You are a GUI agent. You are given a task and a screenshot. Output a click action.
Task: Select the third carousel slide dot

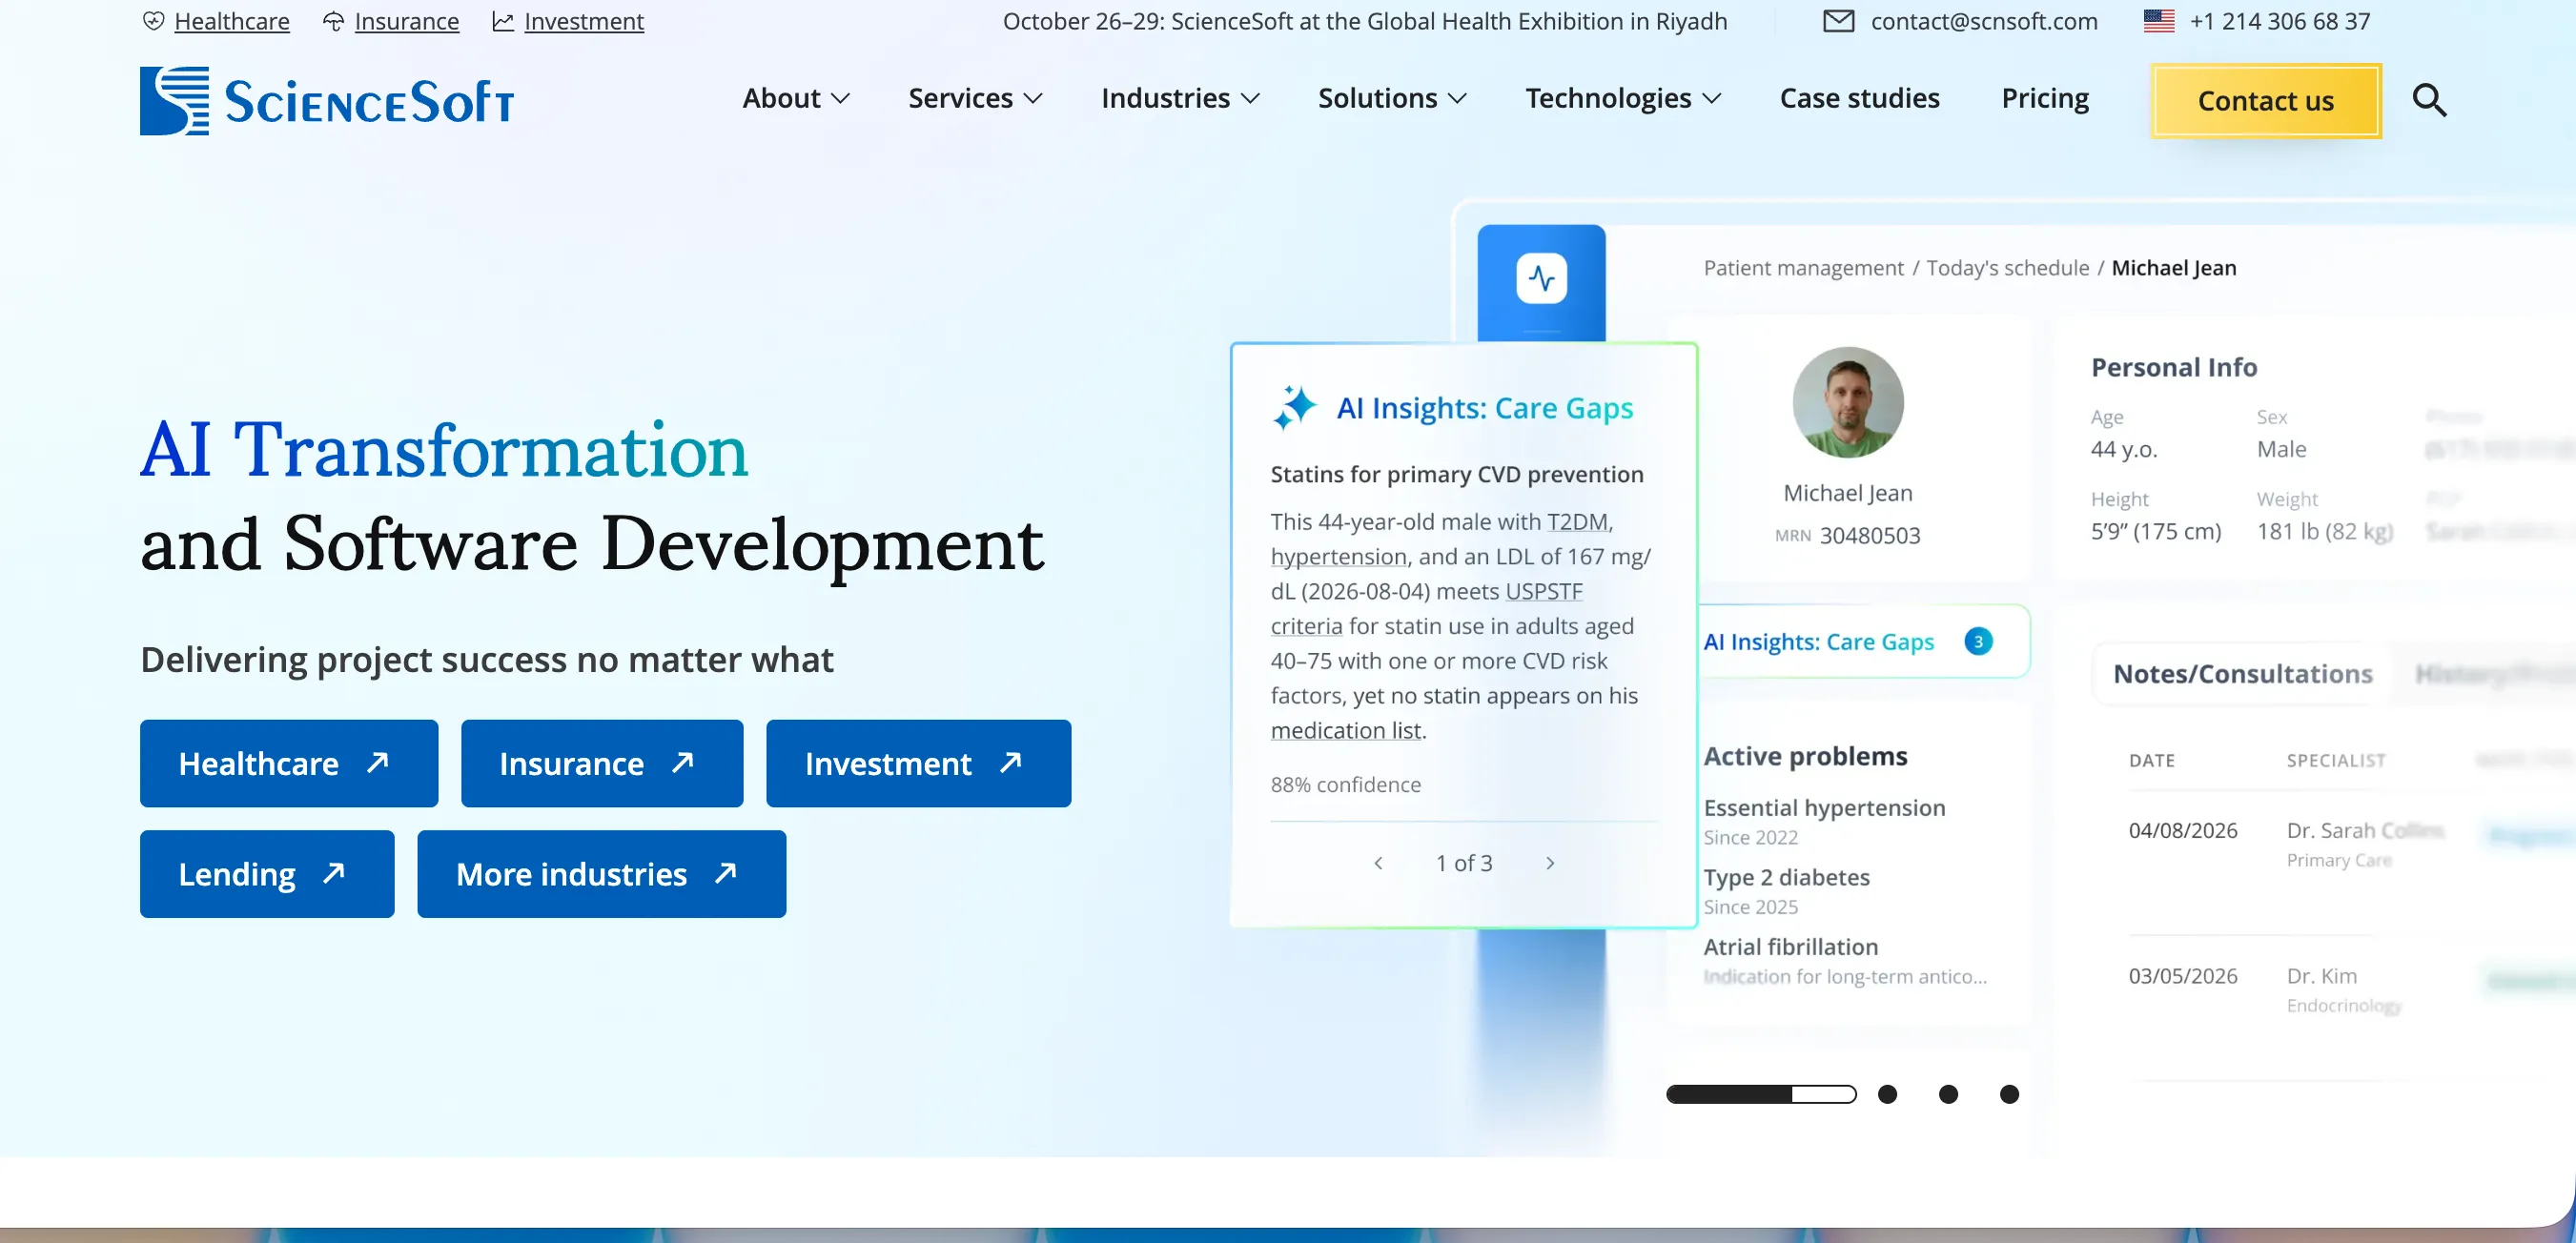coord(1948,1094)
